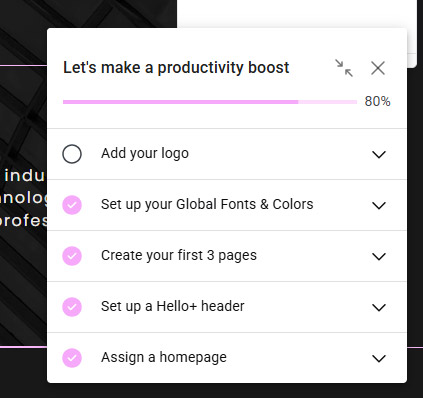Select the Set up a Hello+ header text

[x=173, y=306]
